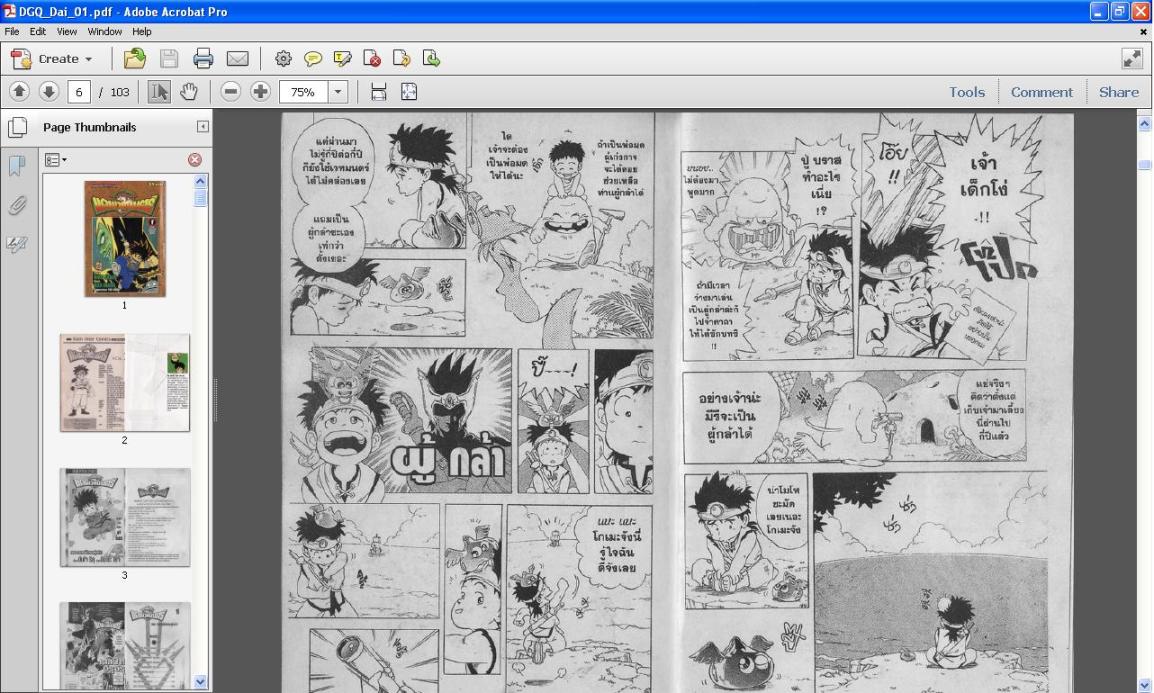Add a sticky note comment
The width and height of the screenshot is (1154, 693).
coord(313,59)
